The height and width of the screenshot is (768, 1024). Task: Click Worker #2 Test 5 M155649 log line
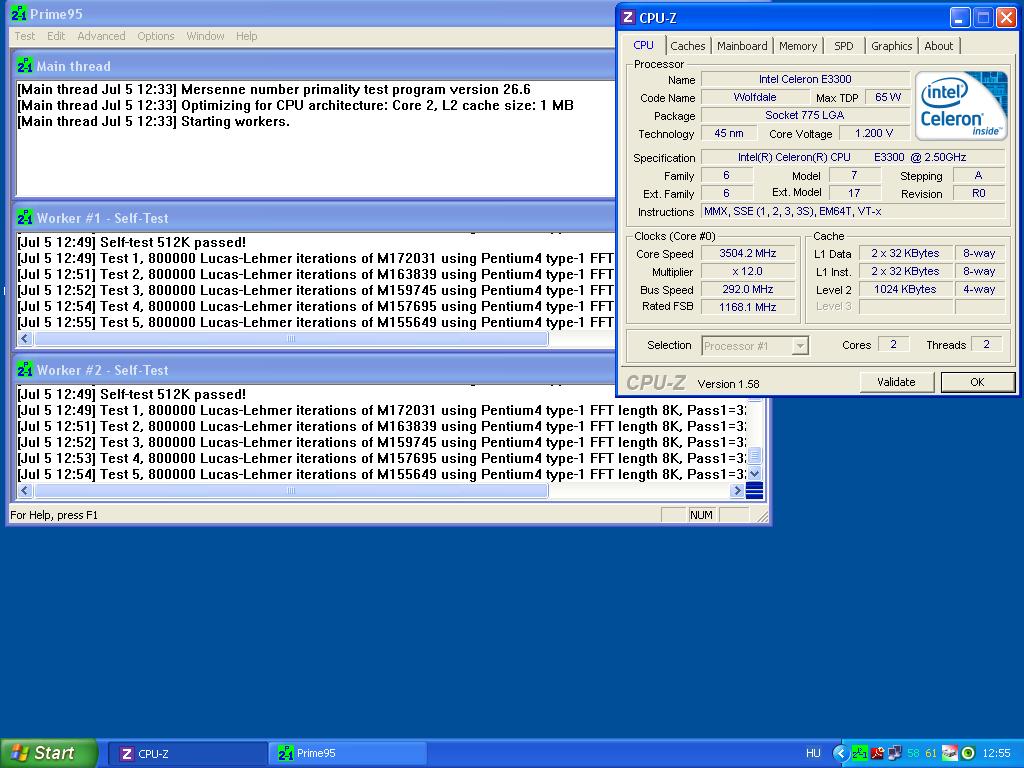click(381, 475)
